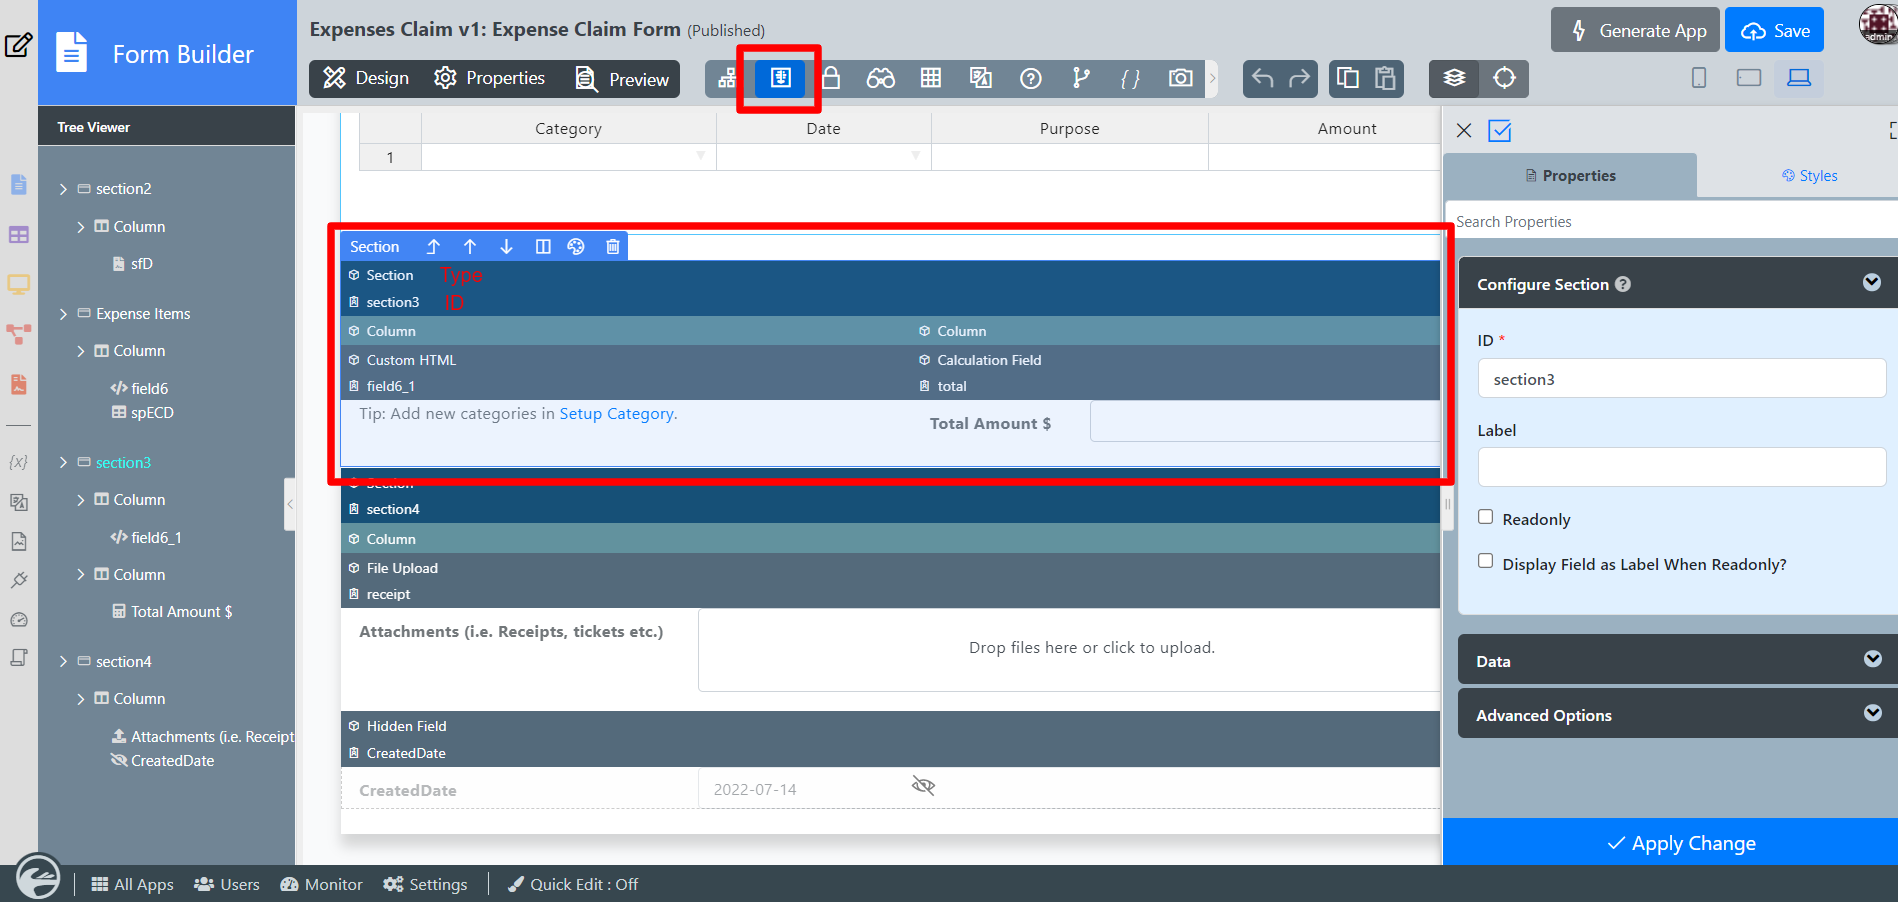Check Display Field as Label When Readonly

[1486, 562]
